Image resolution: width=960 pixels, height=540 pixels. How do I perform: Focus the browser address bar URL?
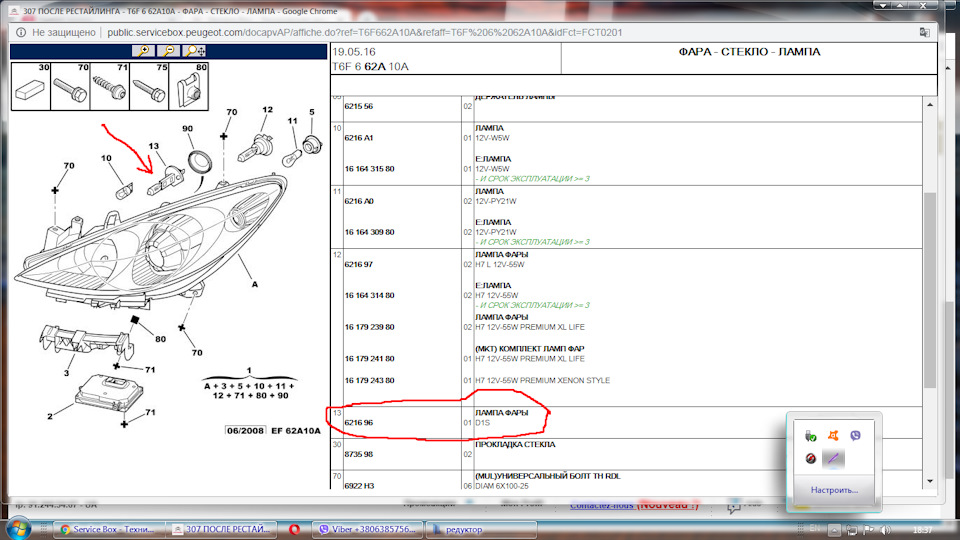[364, 32]
